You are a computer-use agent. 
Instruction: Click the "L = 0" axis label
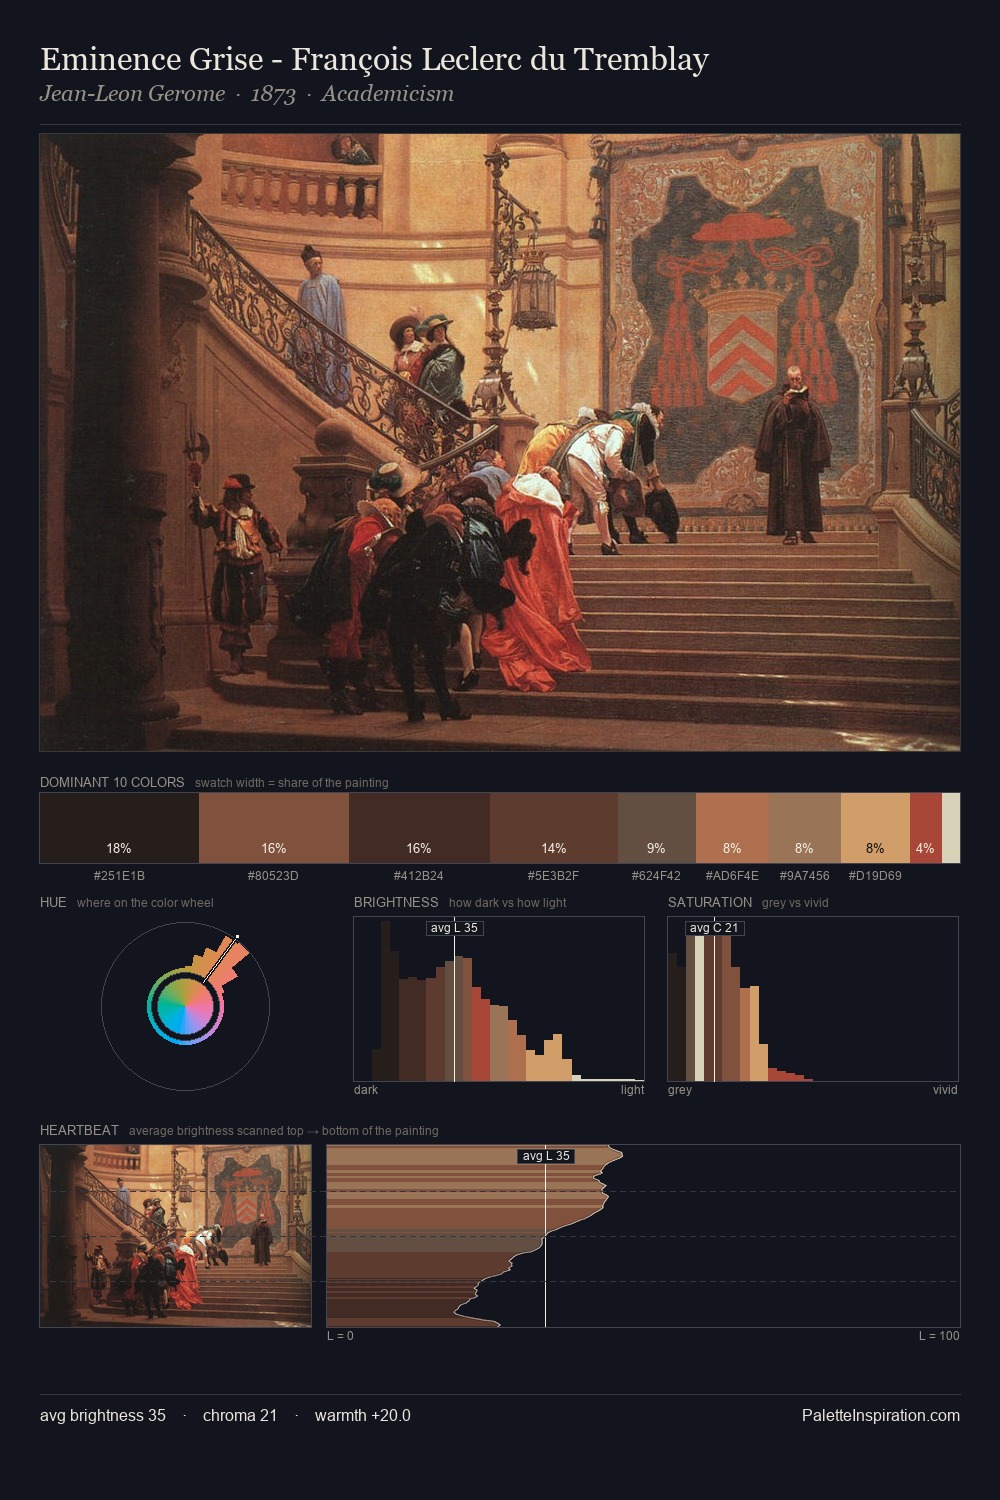340,1336
